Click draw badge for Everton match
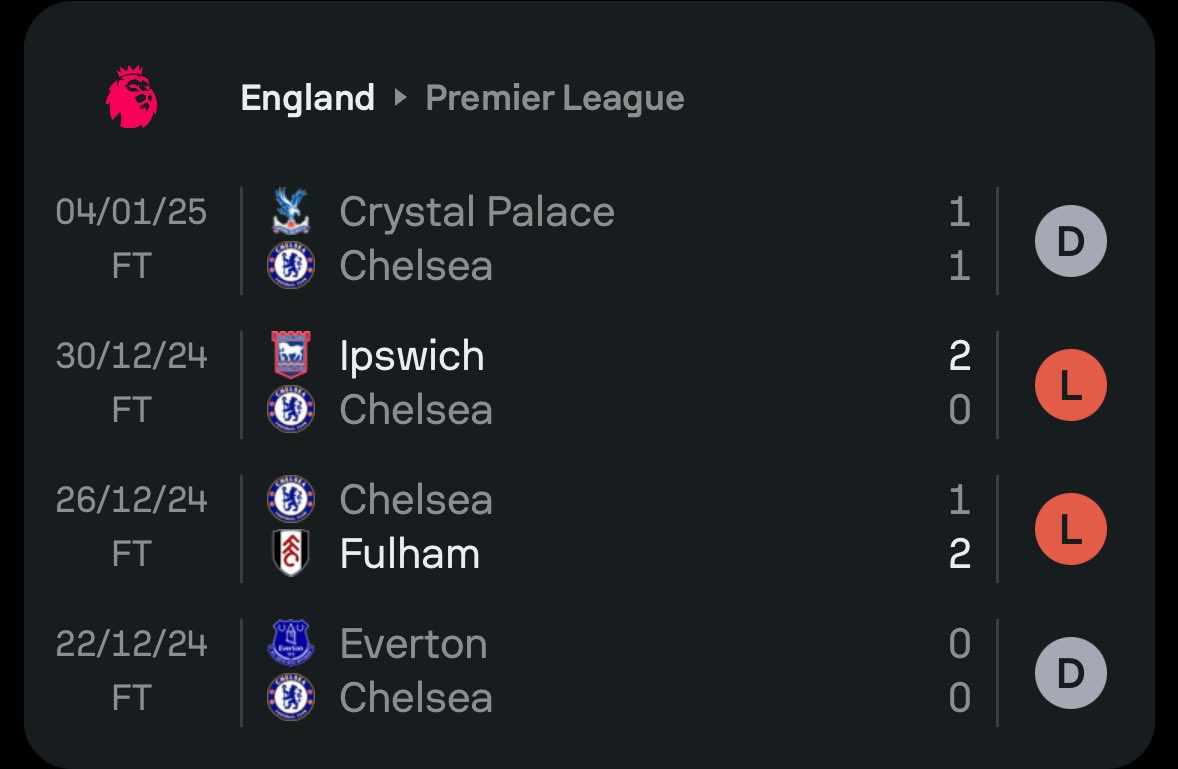 click(1071, 673)
